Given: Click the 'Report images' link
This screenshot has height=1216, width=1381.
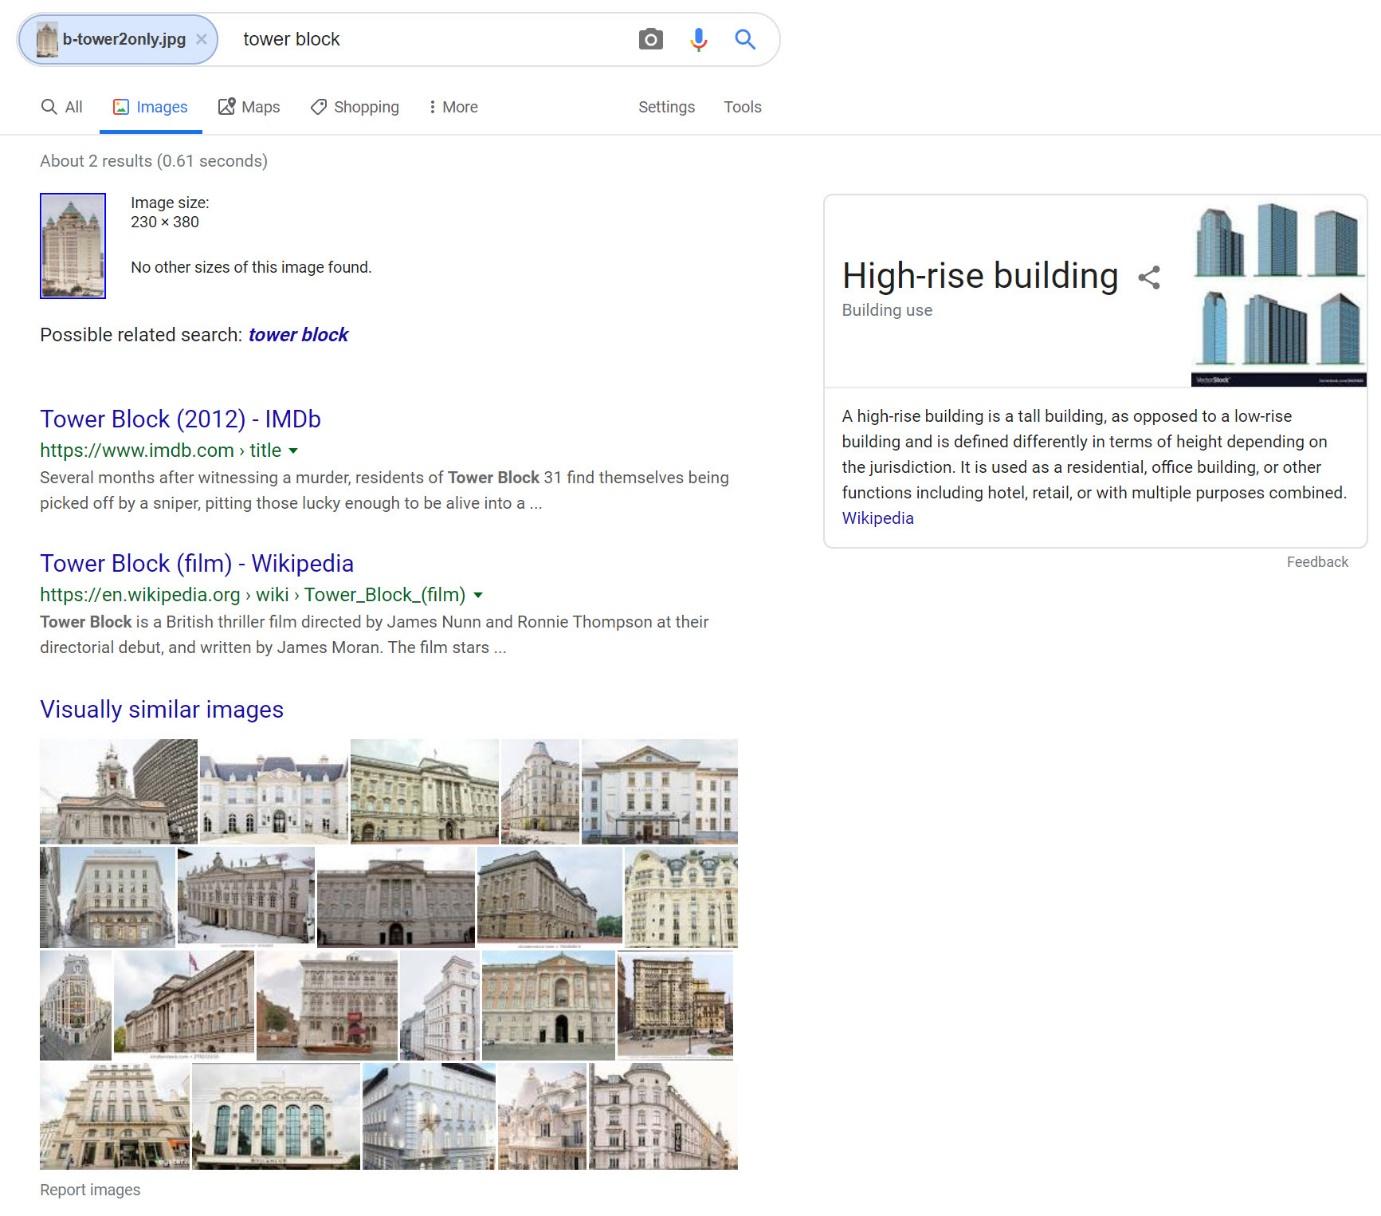Looking at the screenshot, I should tap(90, 1190).
